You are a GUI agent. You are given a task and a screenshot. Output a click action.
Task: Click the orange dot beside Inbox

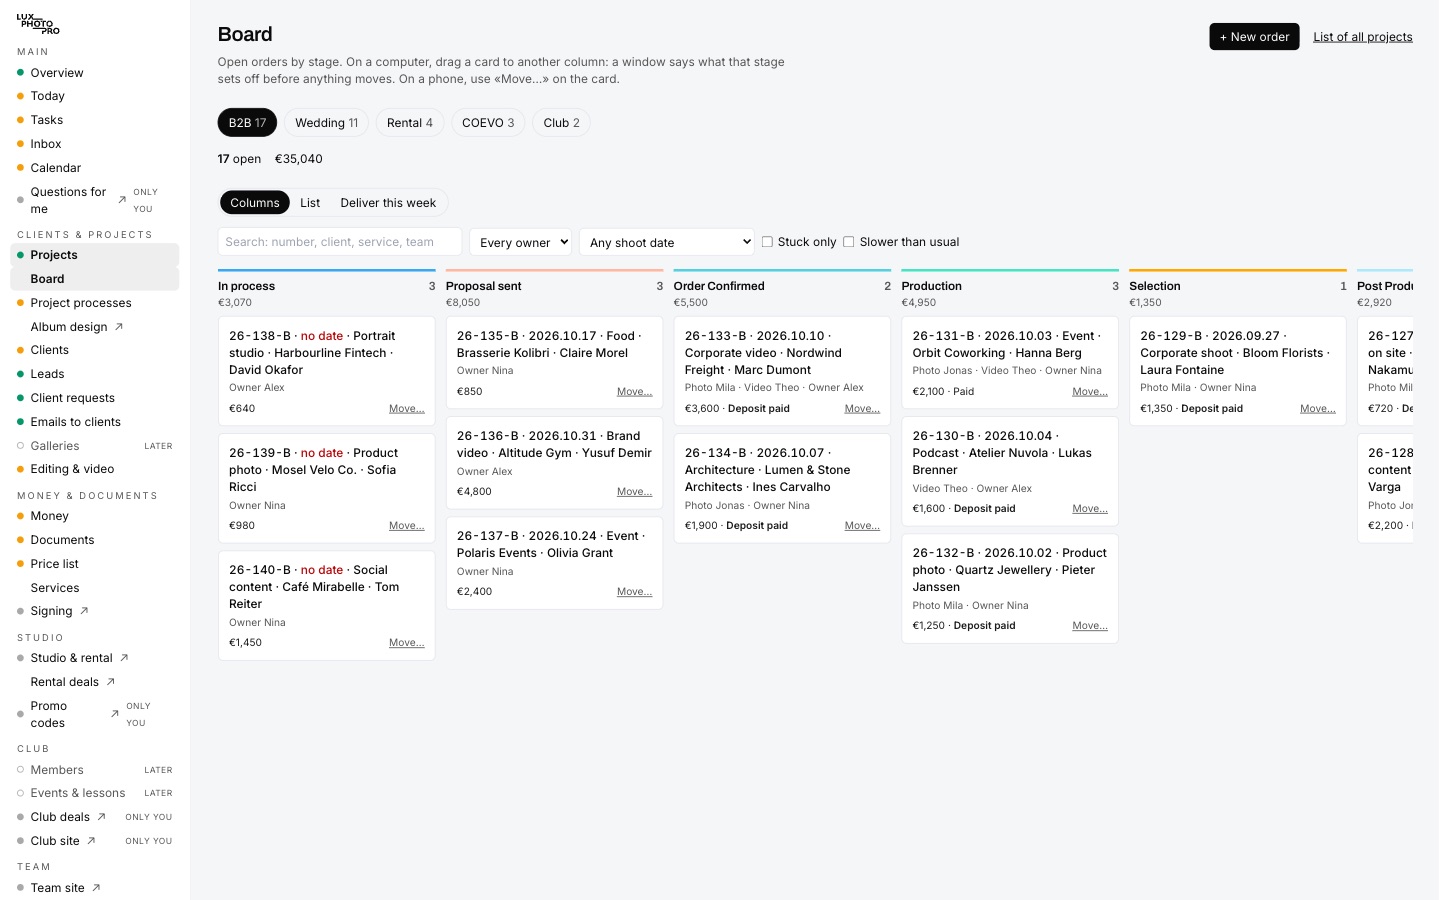[x=20, y=144]
